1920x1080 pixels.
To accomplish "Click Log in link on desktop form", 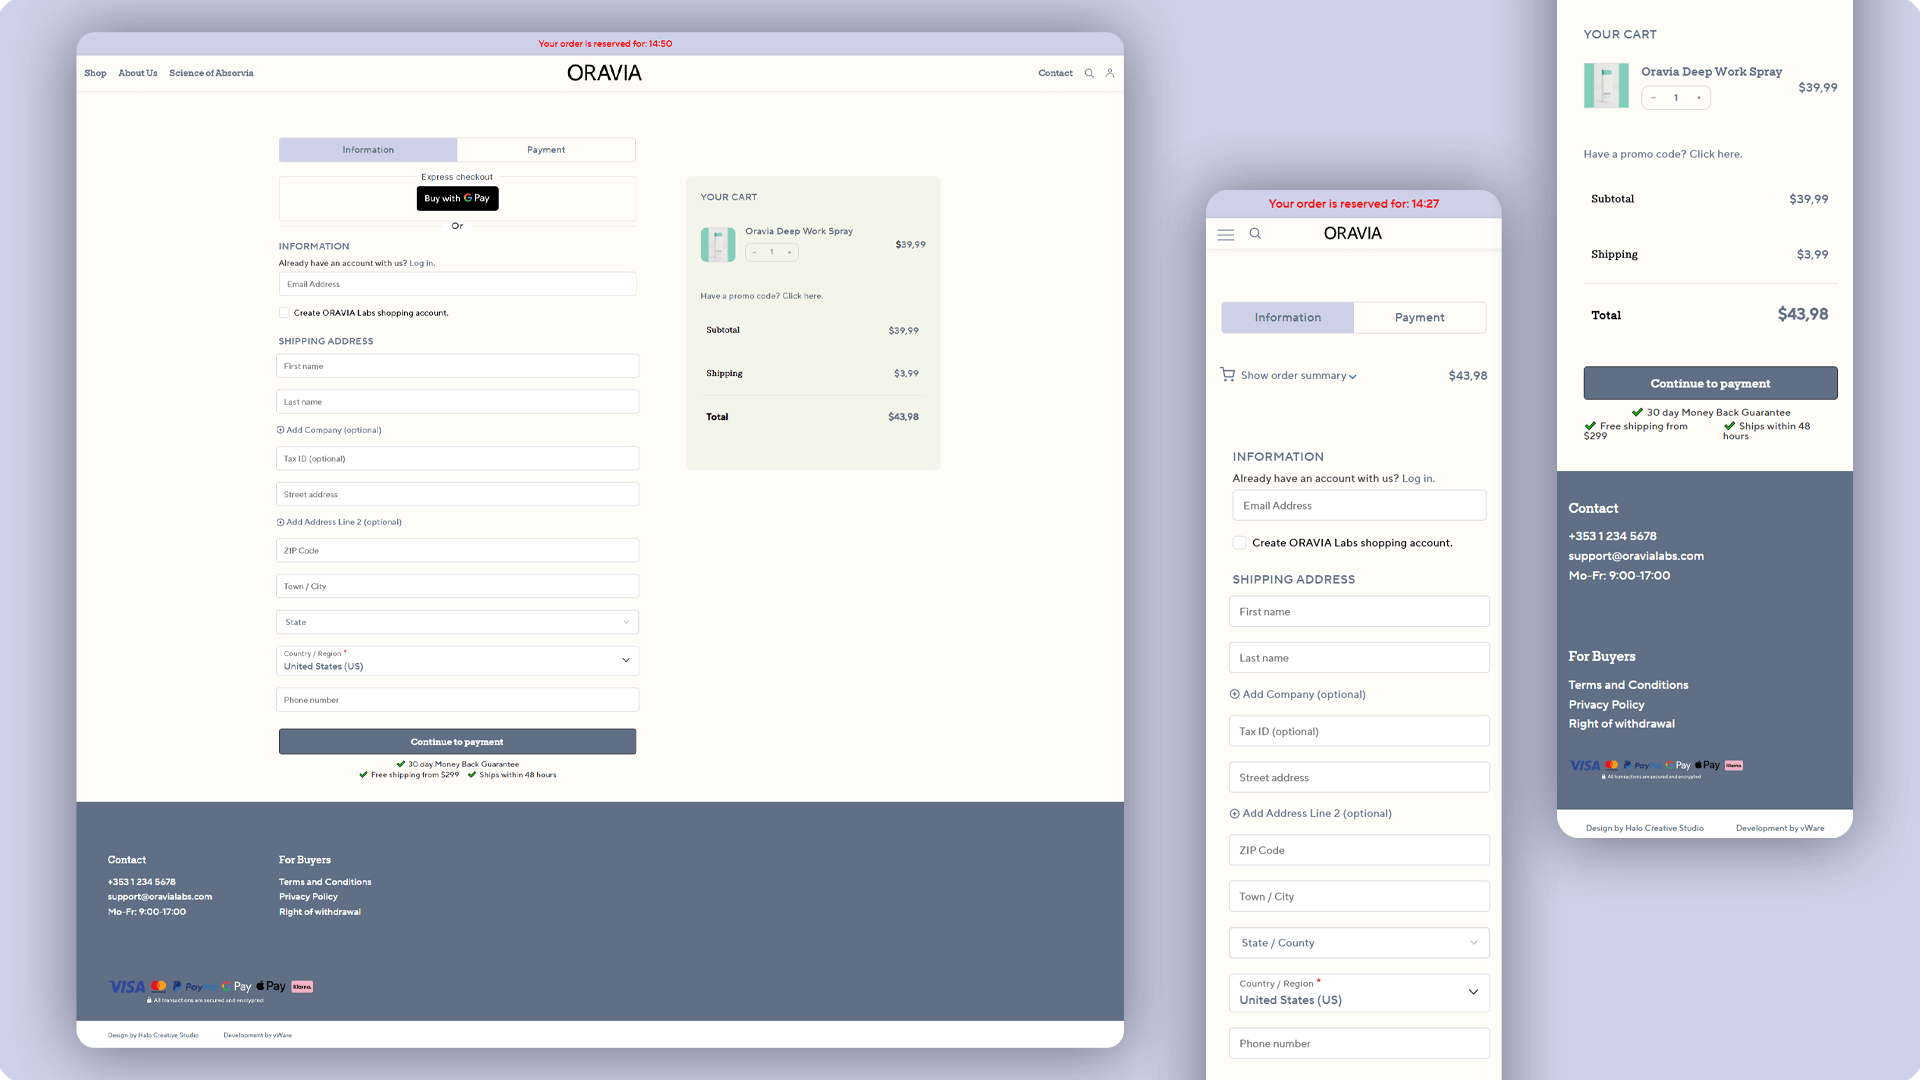I will pos(421,263).
